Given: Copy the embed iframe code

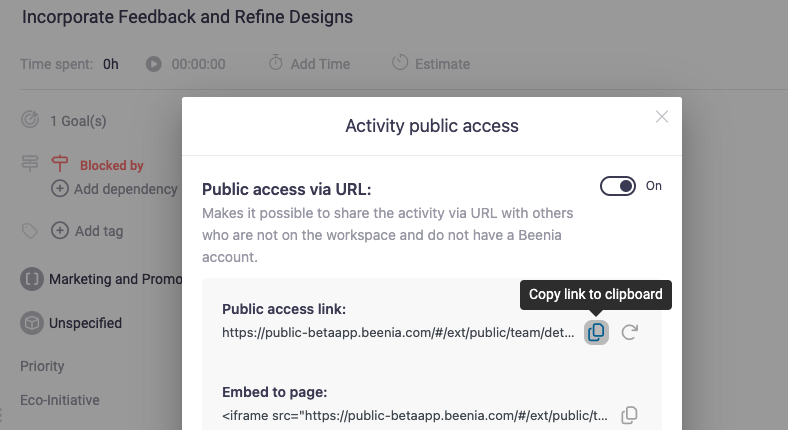Looking at the screenshot, I should click(x=629, y=415).
